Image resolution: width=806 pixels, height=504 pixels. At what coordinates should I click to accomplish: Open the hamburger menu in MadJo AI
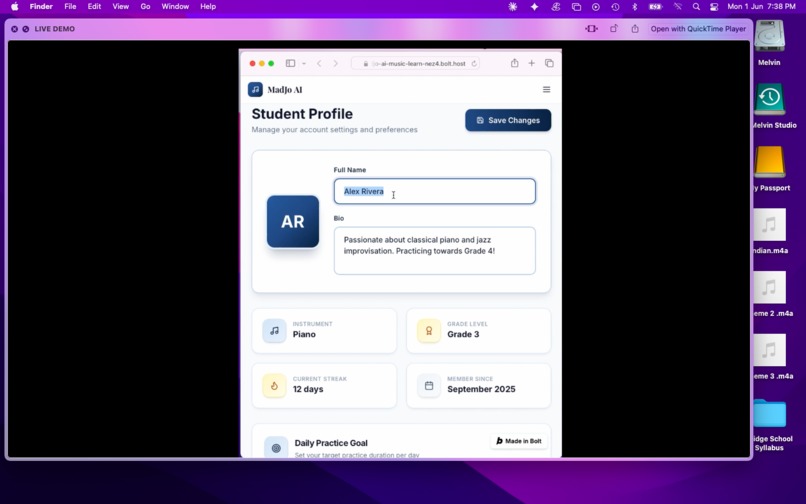click(x=546, y=89)
